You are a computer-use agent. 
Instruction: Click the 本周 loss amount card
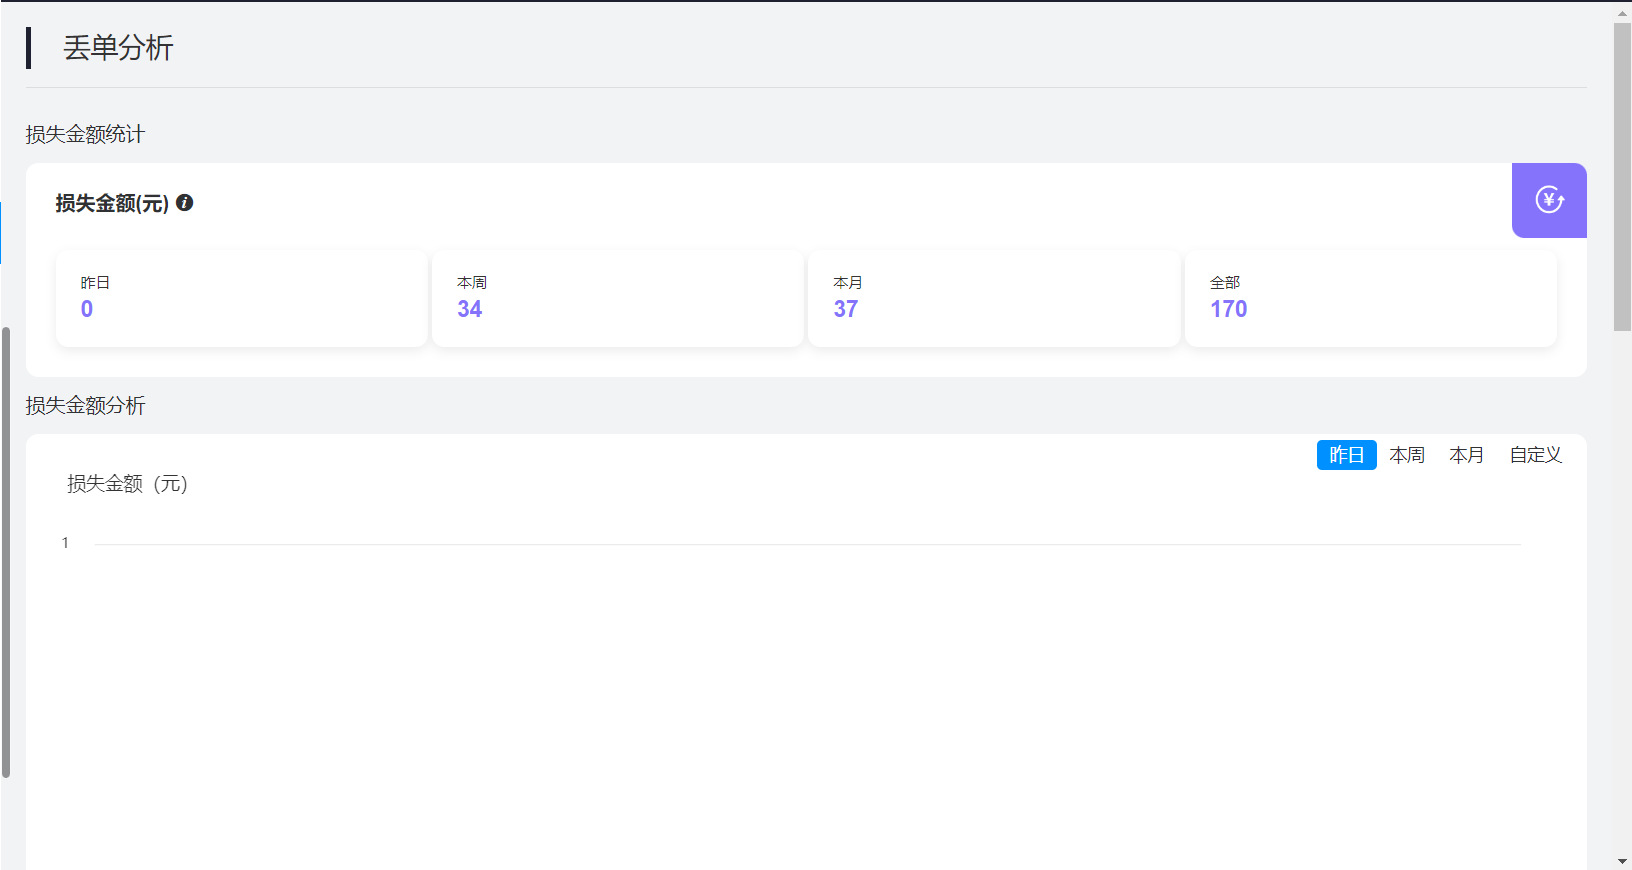tap(617, 298)
